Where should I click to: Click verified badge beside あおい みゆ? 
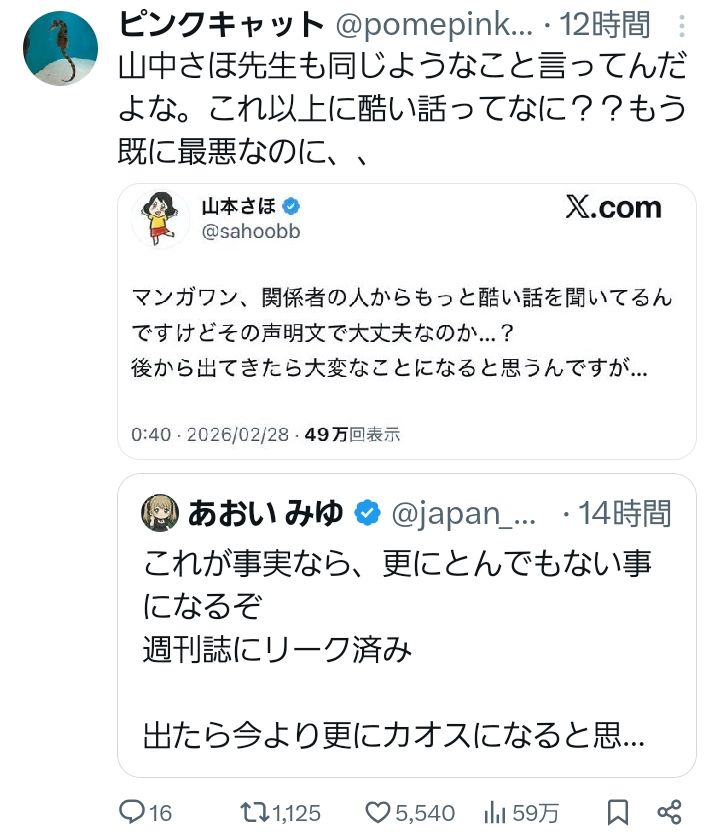coord(368,514)
